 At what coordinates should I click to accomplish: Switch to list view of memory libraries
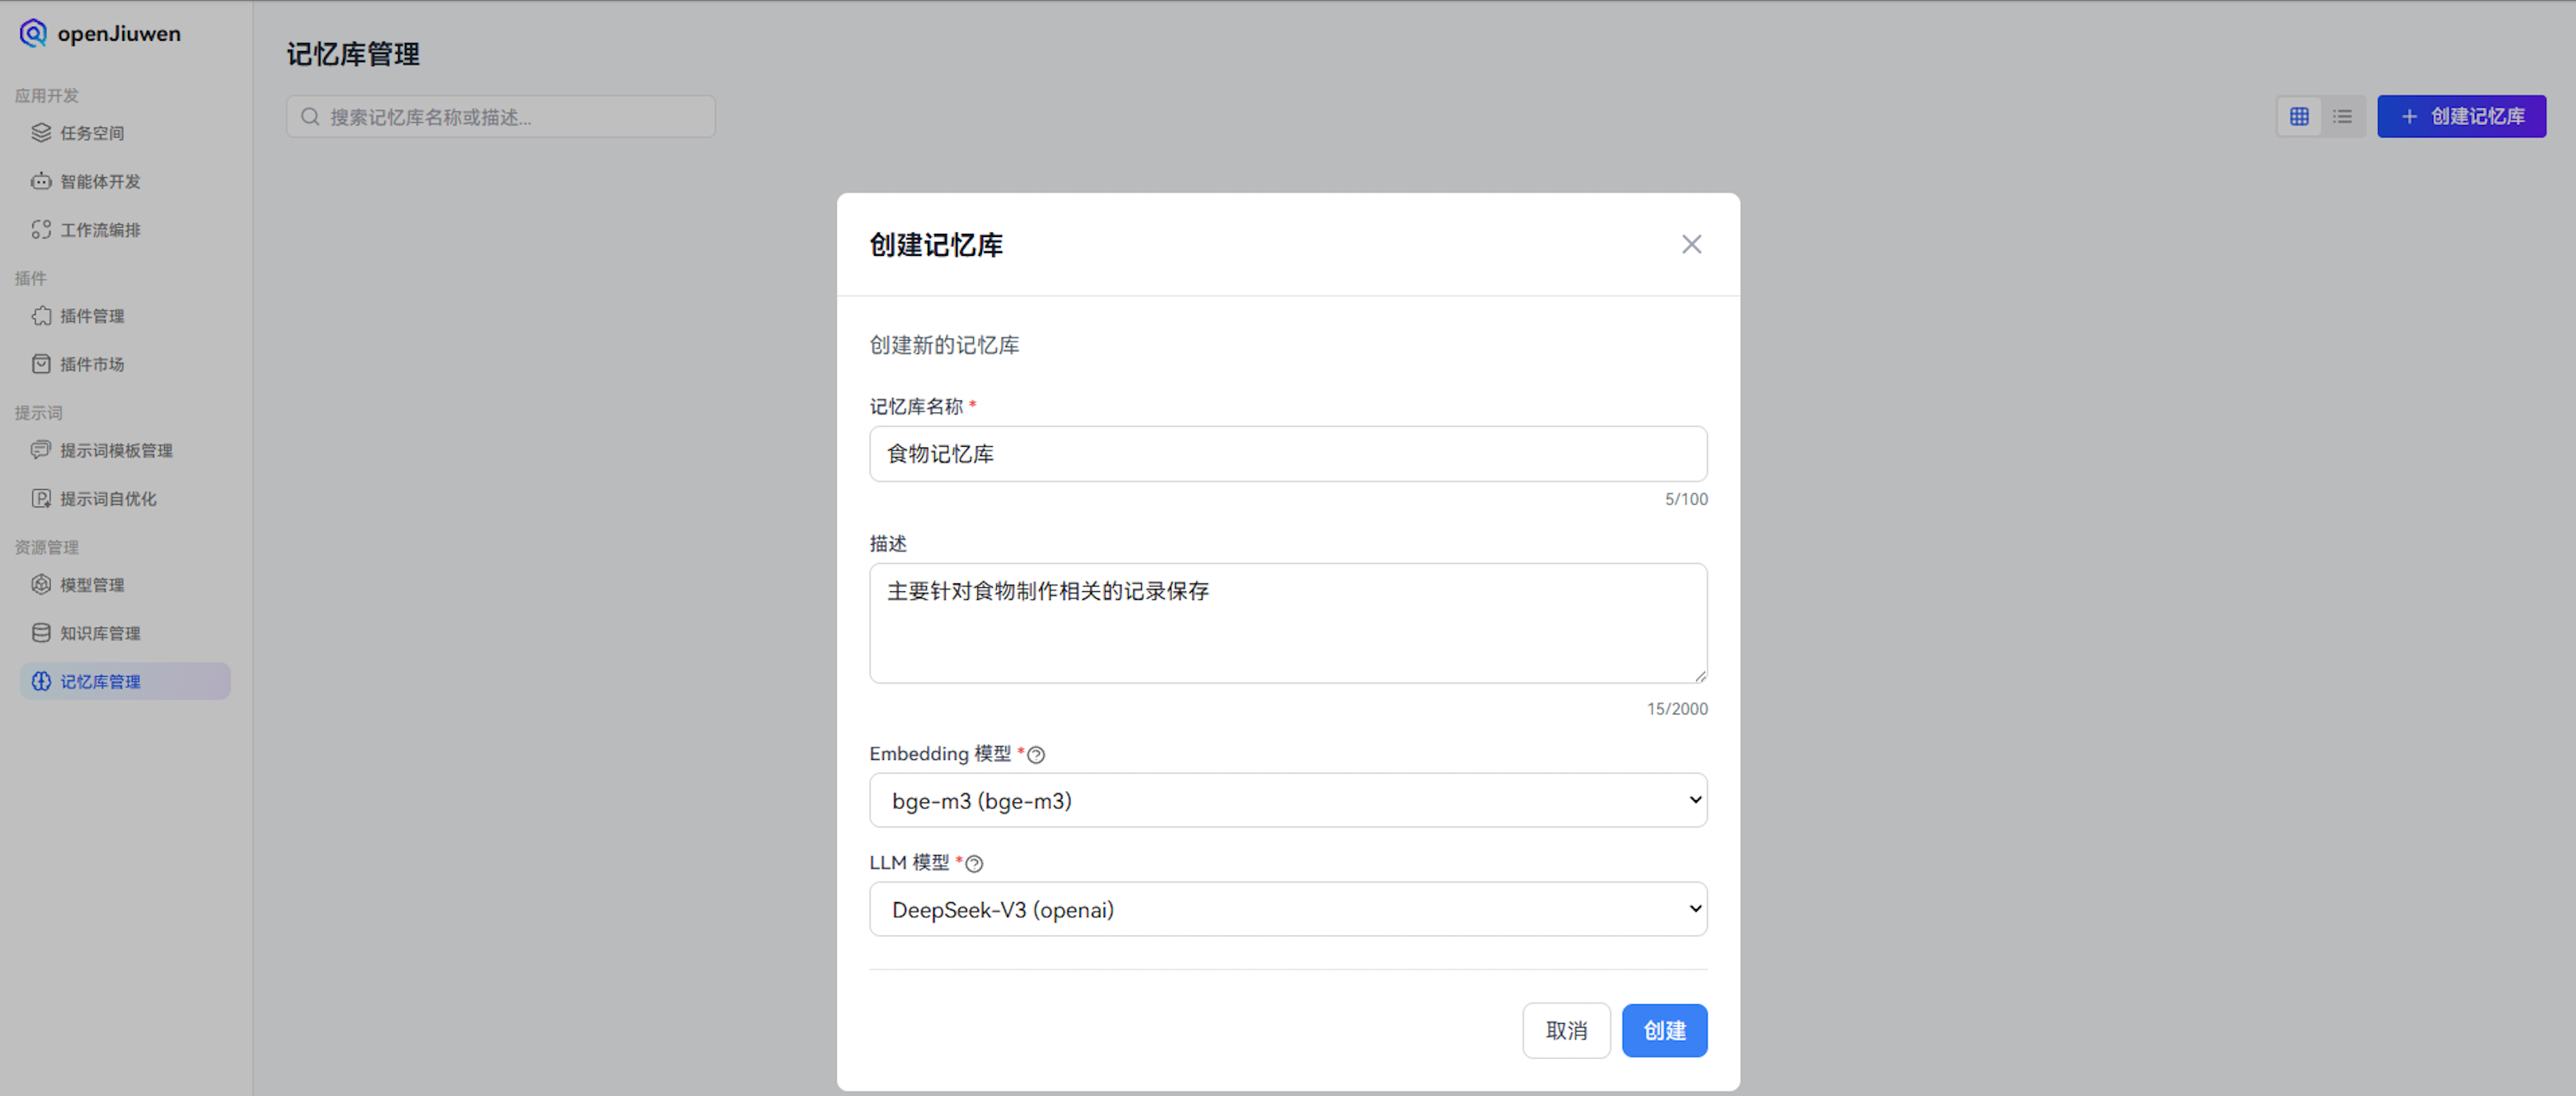pos(2343,116)
